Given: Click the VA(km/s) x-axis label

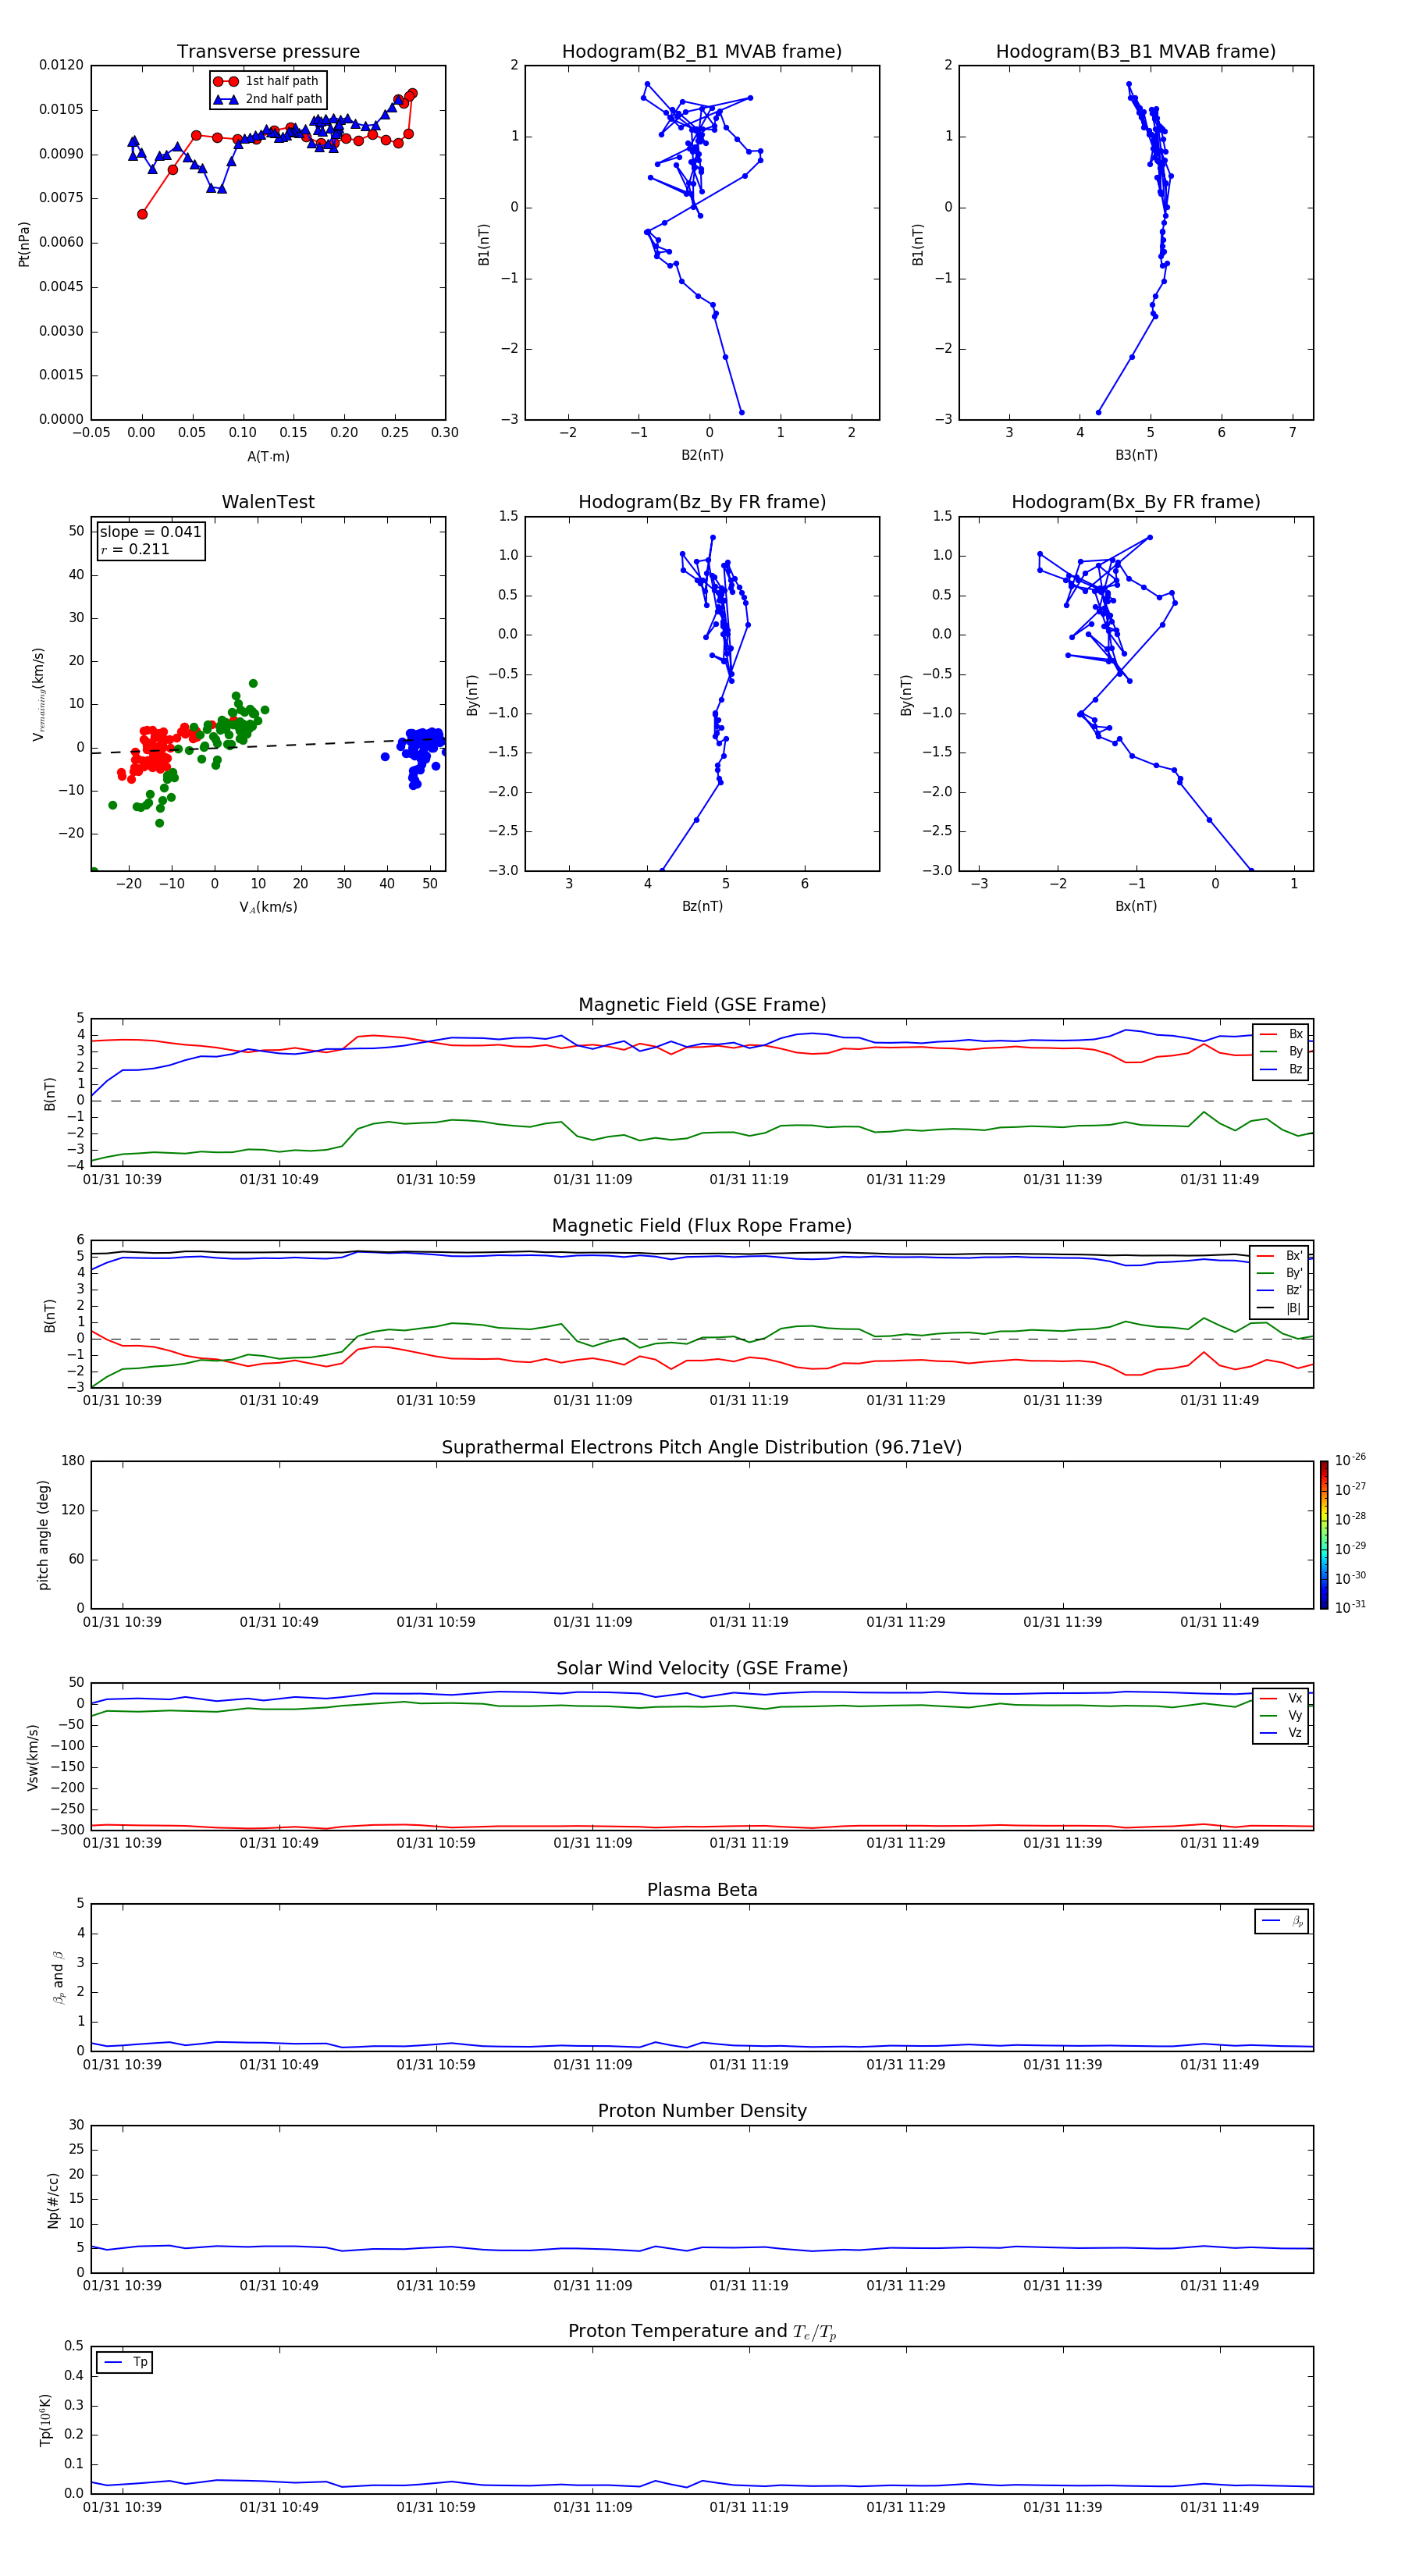Looking at the screenshot, I should tap(268, 907).
